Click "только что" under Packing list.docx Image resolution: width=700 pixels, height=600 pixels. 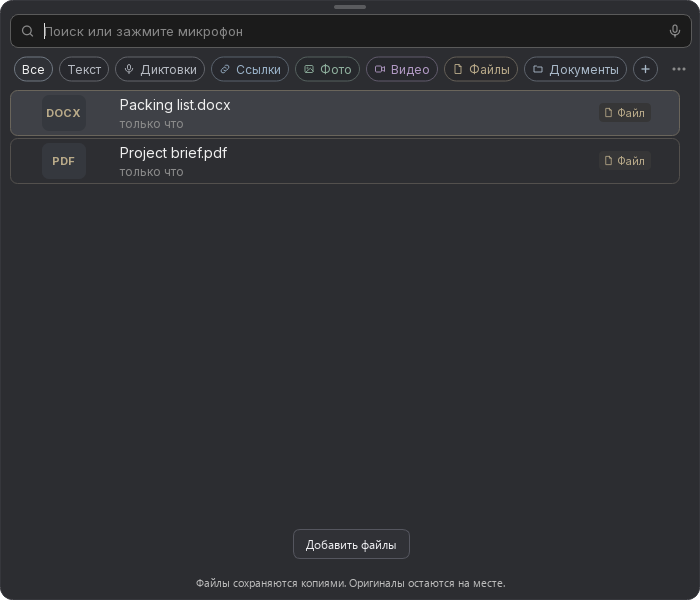pyautogui.click(x=151, y=124)
